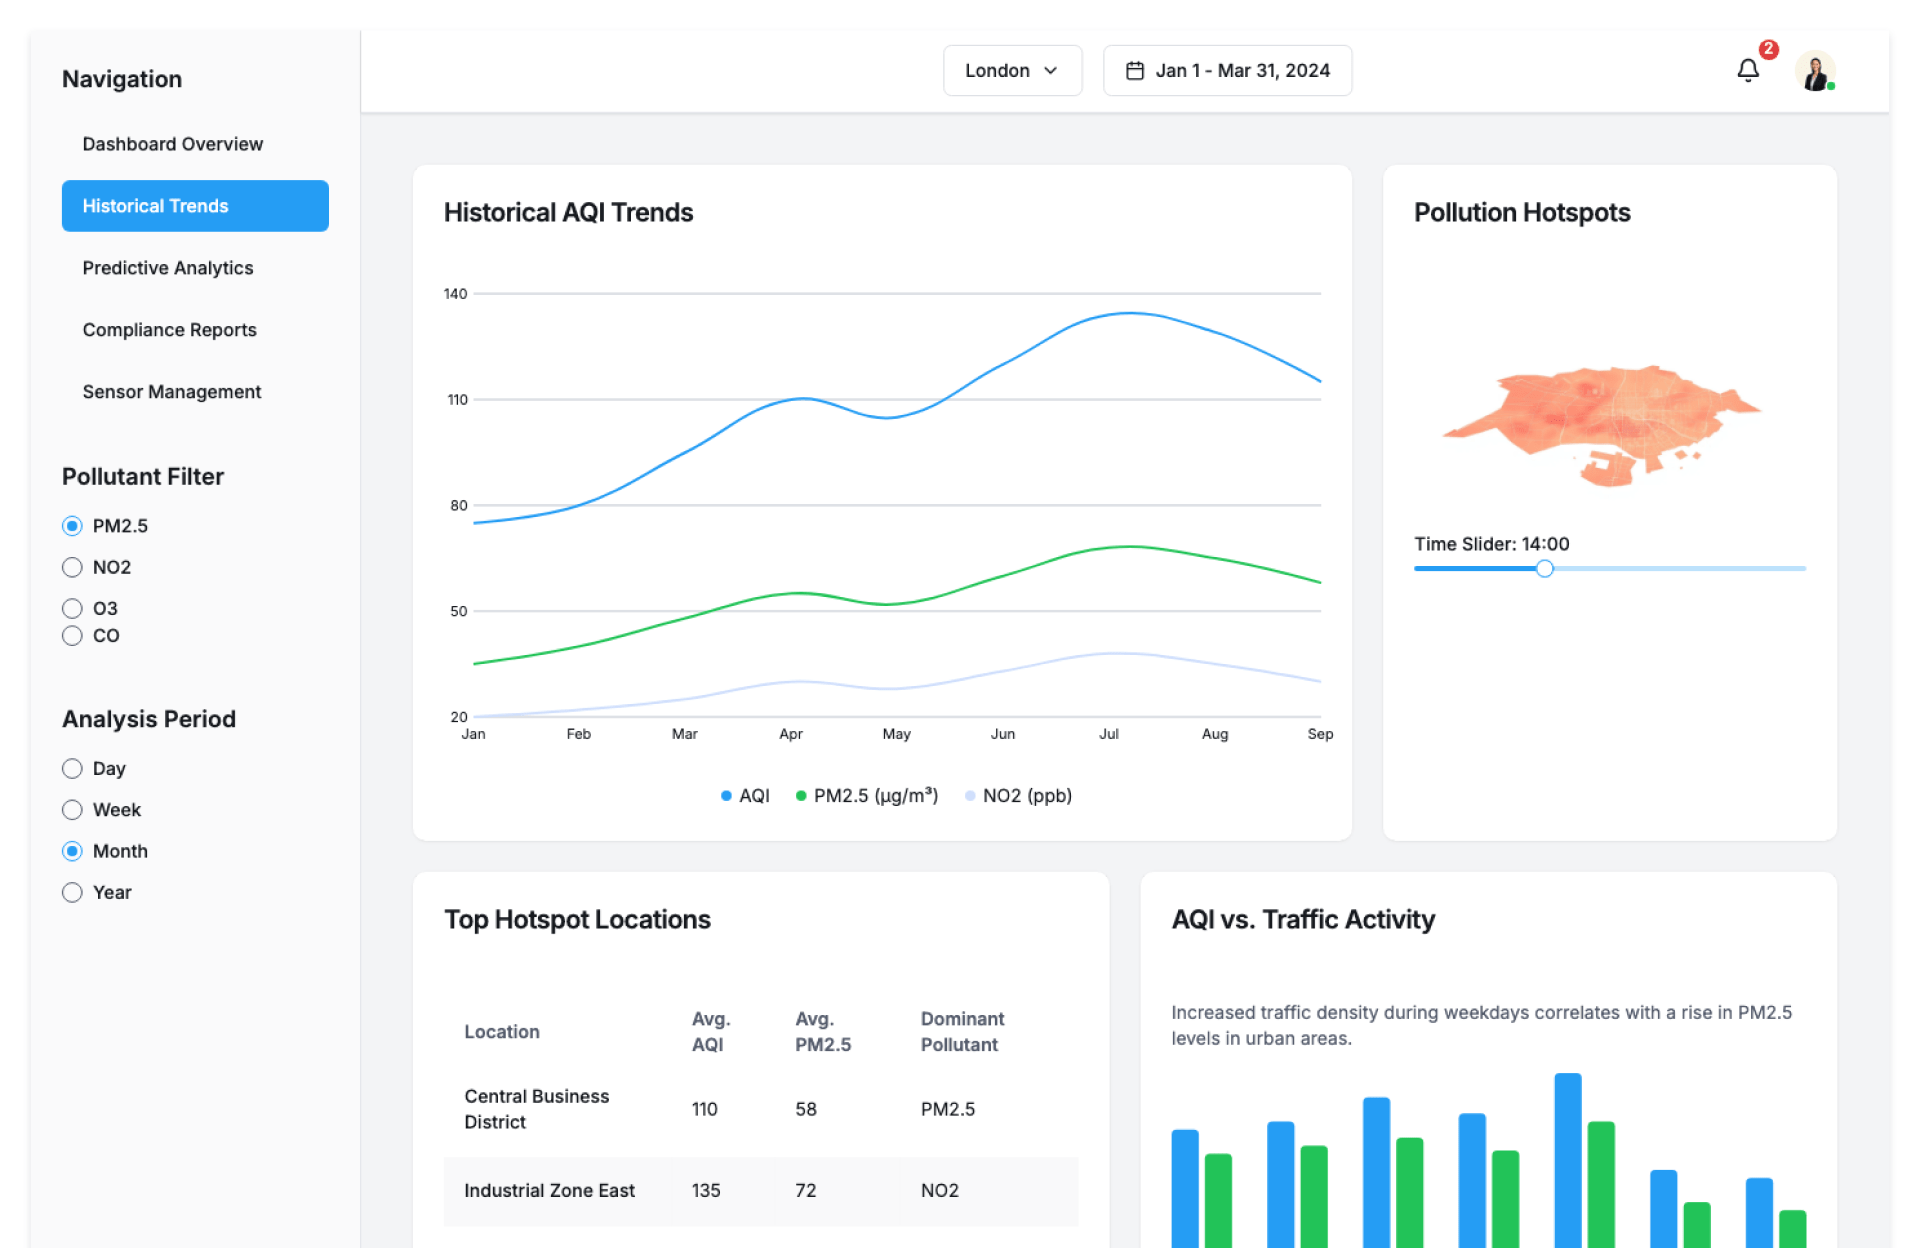1920x1248 pixels.
Task: Open the notifications bell icon
Action: 1747,71
